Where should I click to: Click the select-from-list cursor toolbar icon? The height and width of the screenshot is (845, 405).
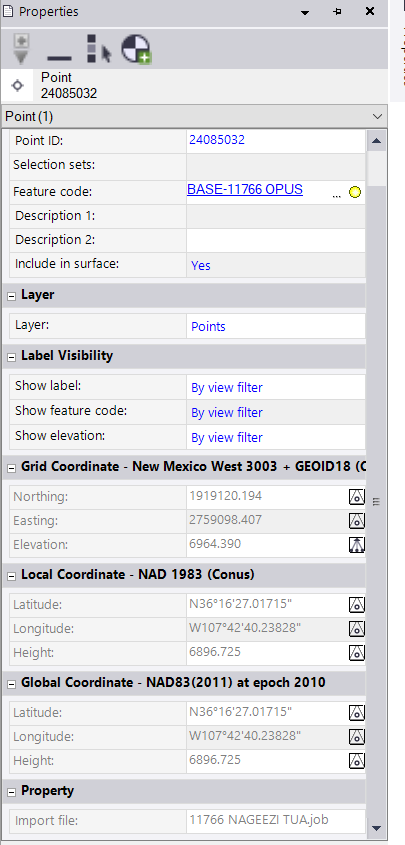(98, 50)
